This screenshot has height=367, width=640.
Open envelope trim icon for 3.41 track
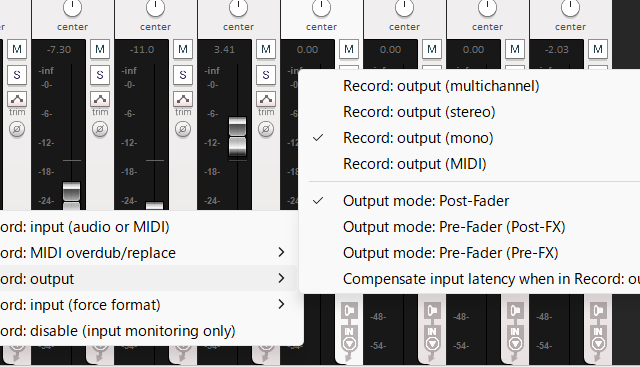266,99
